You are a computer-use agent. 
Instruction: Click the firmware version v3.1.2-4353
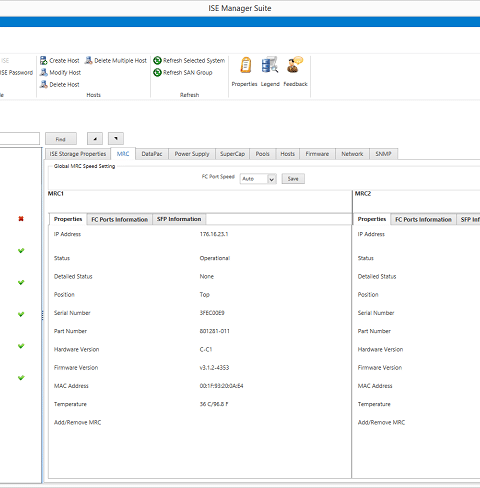coord(214,368)
